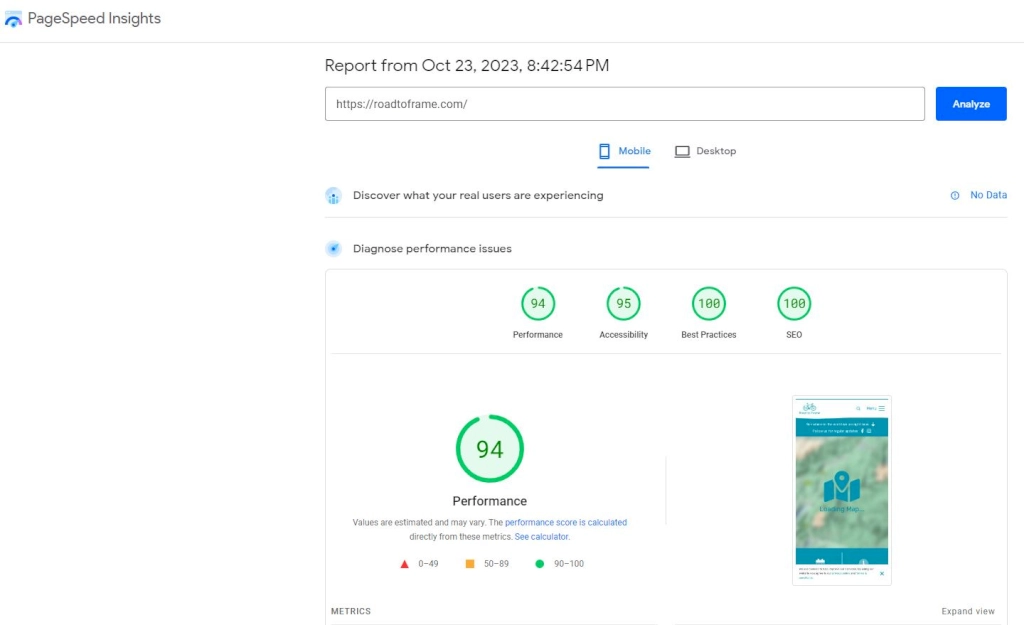Click the 'Diagnose performance issues' text
The image size is (1024, 625).
432,249
